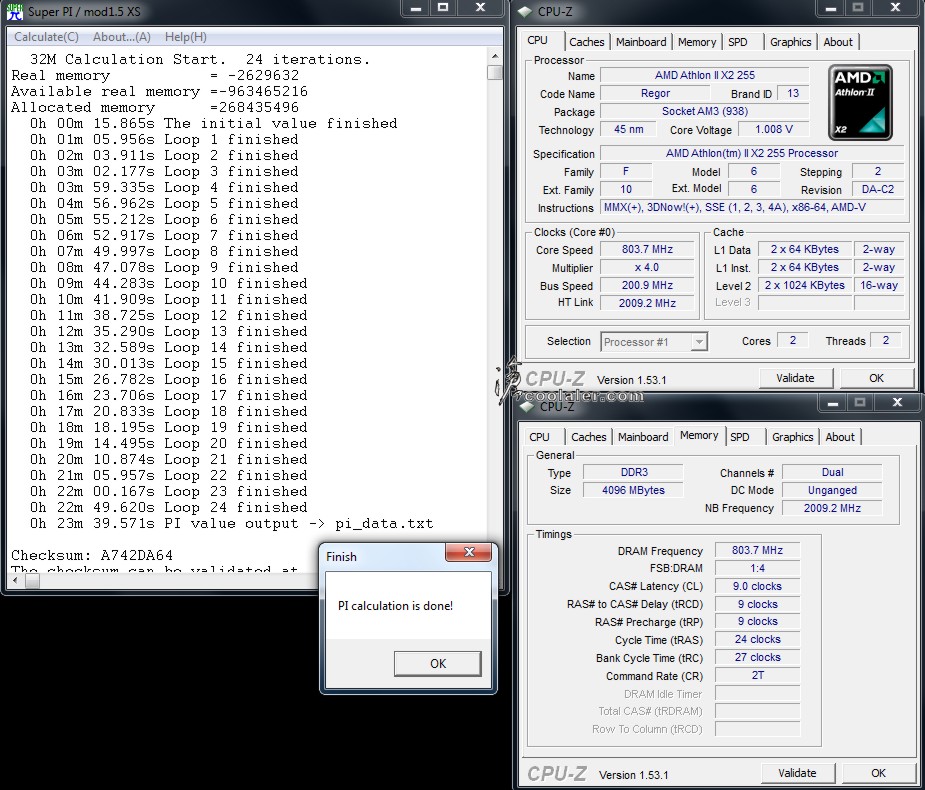This screenshot has width=925, height=790.
Task: Minimize the upper CPU-Z window
Action: pos(831,8)
